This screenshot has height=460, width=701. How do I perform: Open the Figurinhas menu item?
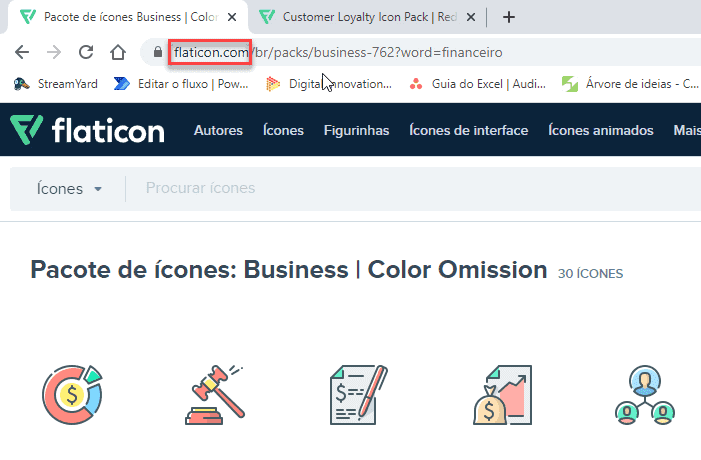click(356, 130)
